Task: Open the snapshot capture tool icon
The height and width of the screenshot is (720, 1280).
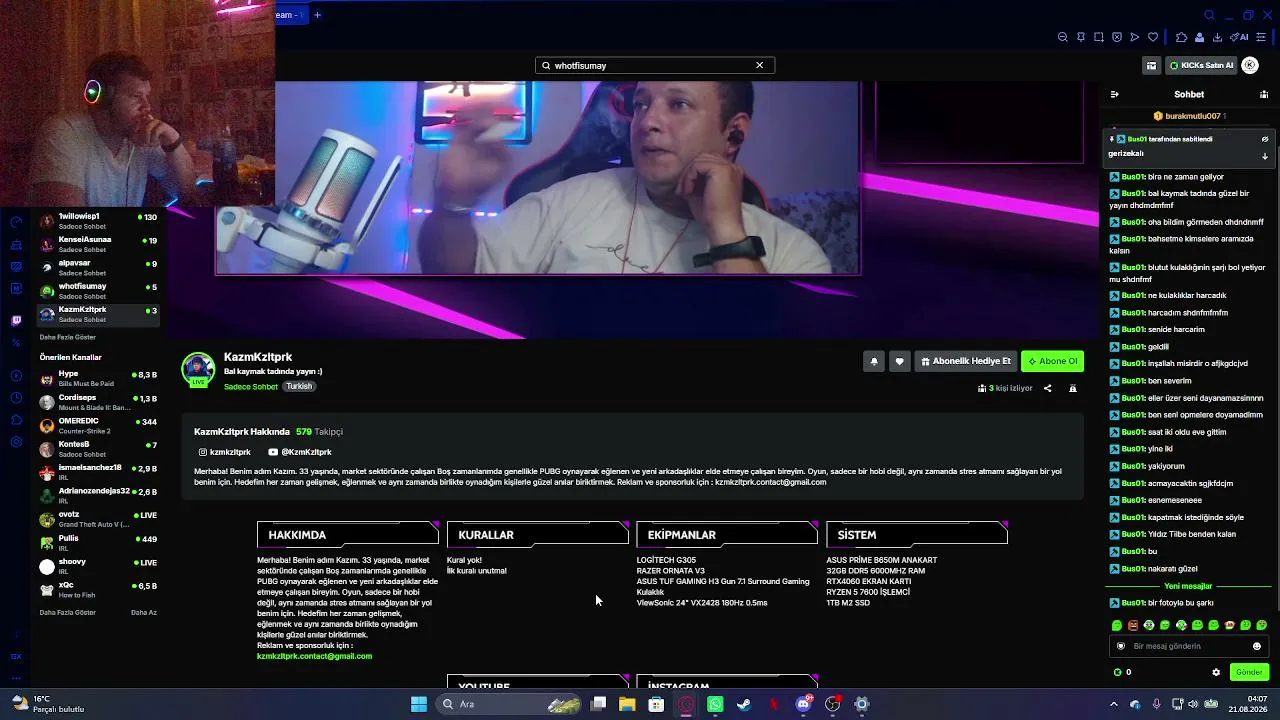Action: coord(1099,37)
